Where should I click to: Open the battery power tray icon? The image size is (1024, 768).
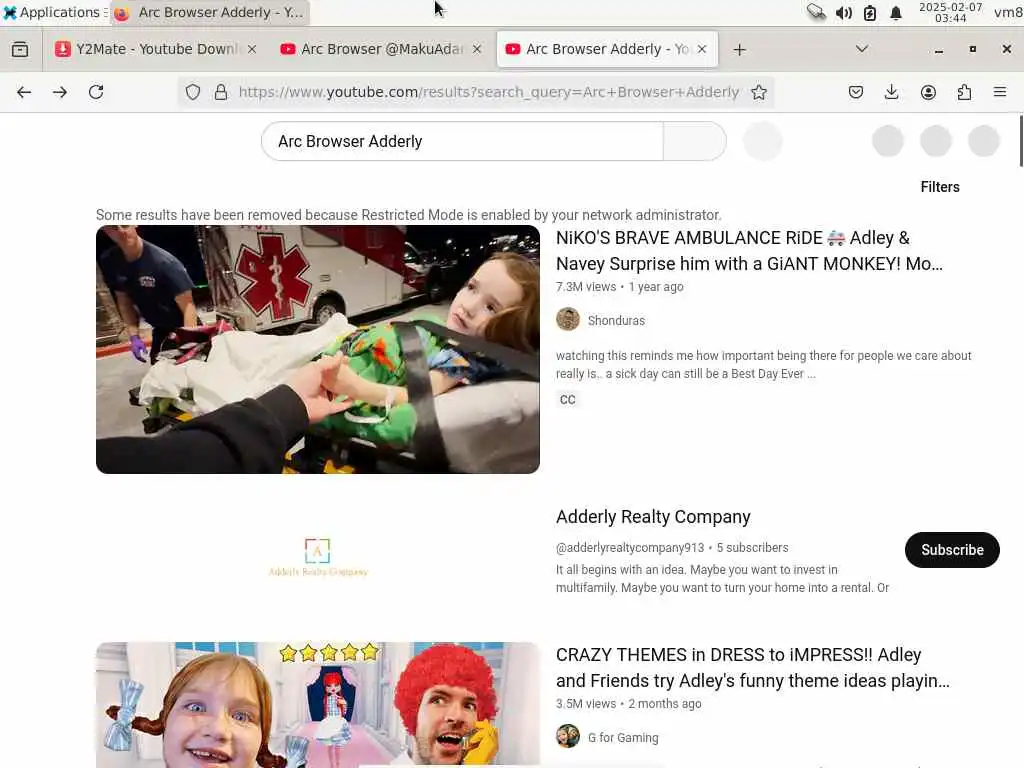coord(870,13)
